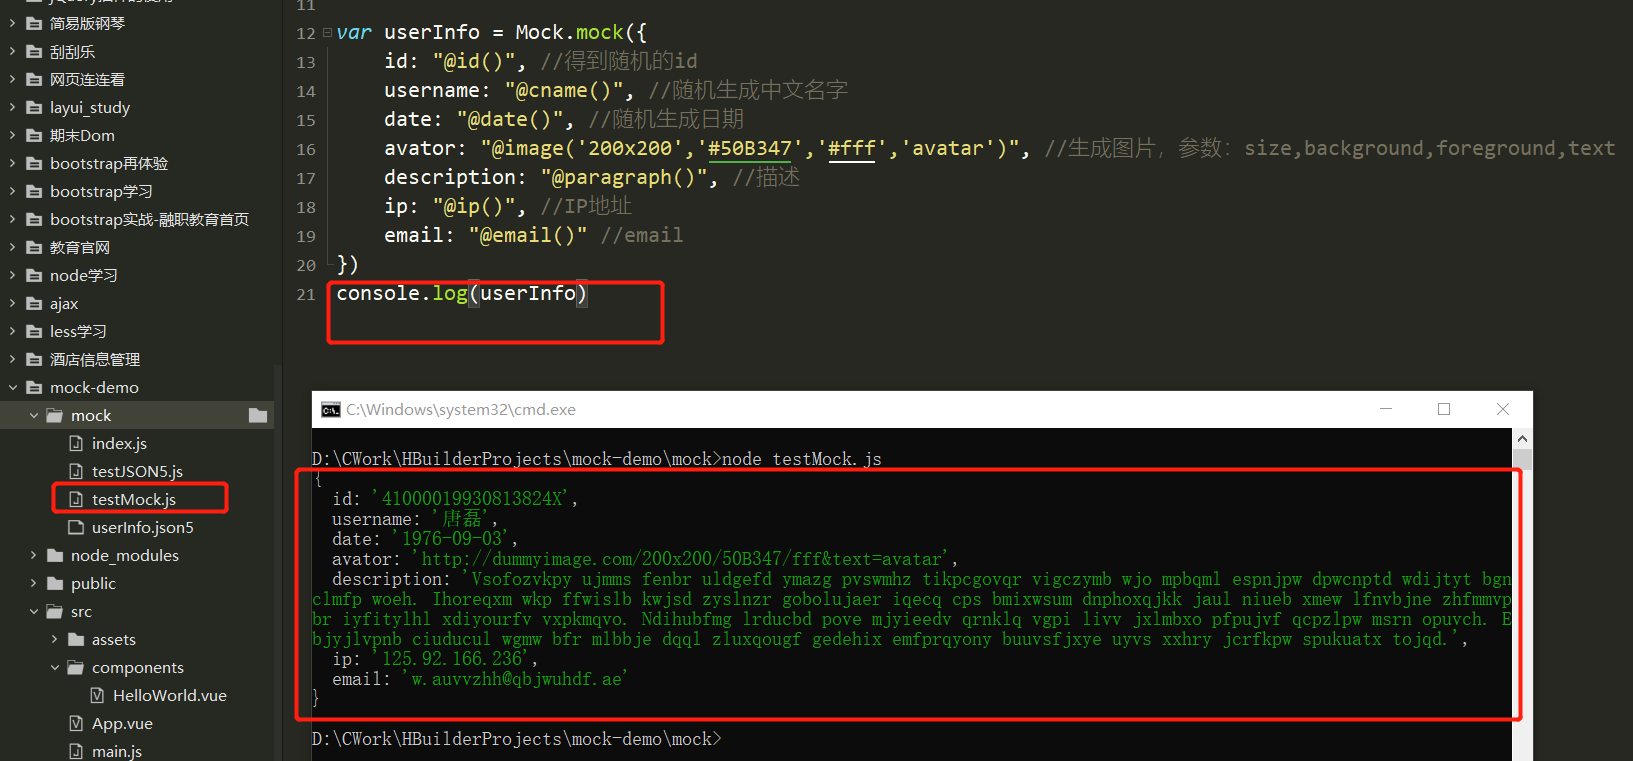Expand the public folder arrow
Image resolution: width=1633 pixels, height=761 pixels.
[x=33, y=583]
